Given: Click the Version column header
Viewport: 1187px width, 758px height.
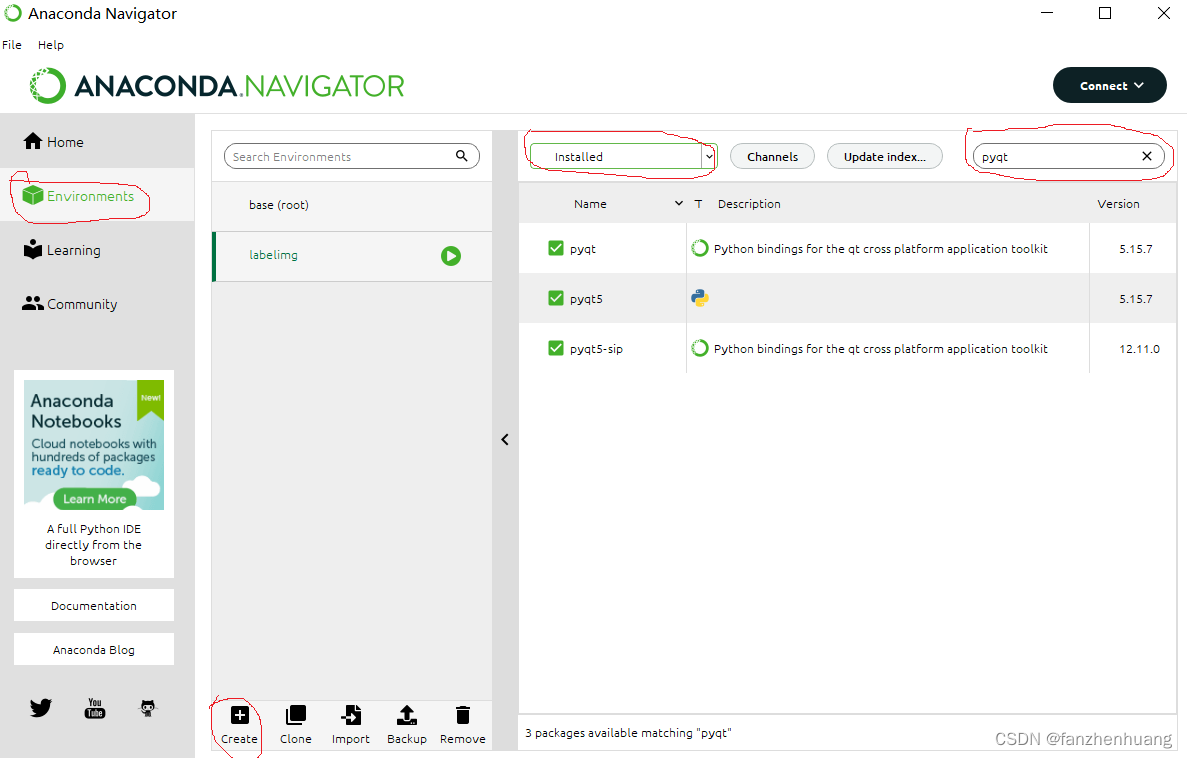Looking at the screenshot, I should [1118, 204].
